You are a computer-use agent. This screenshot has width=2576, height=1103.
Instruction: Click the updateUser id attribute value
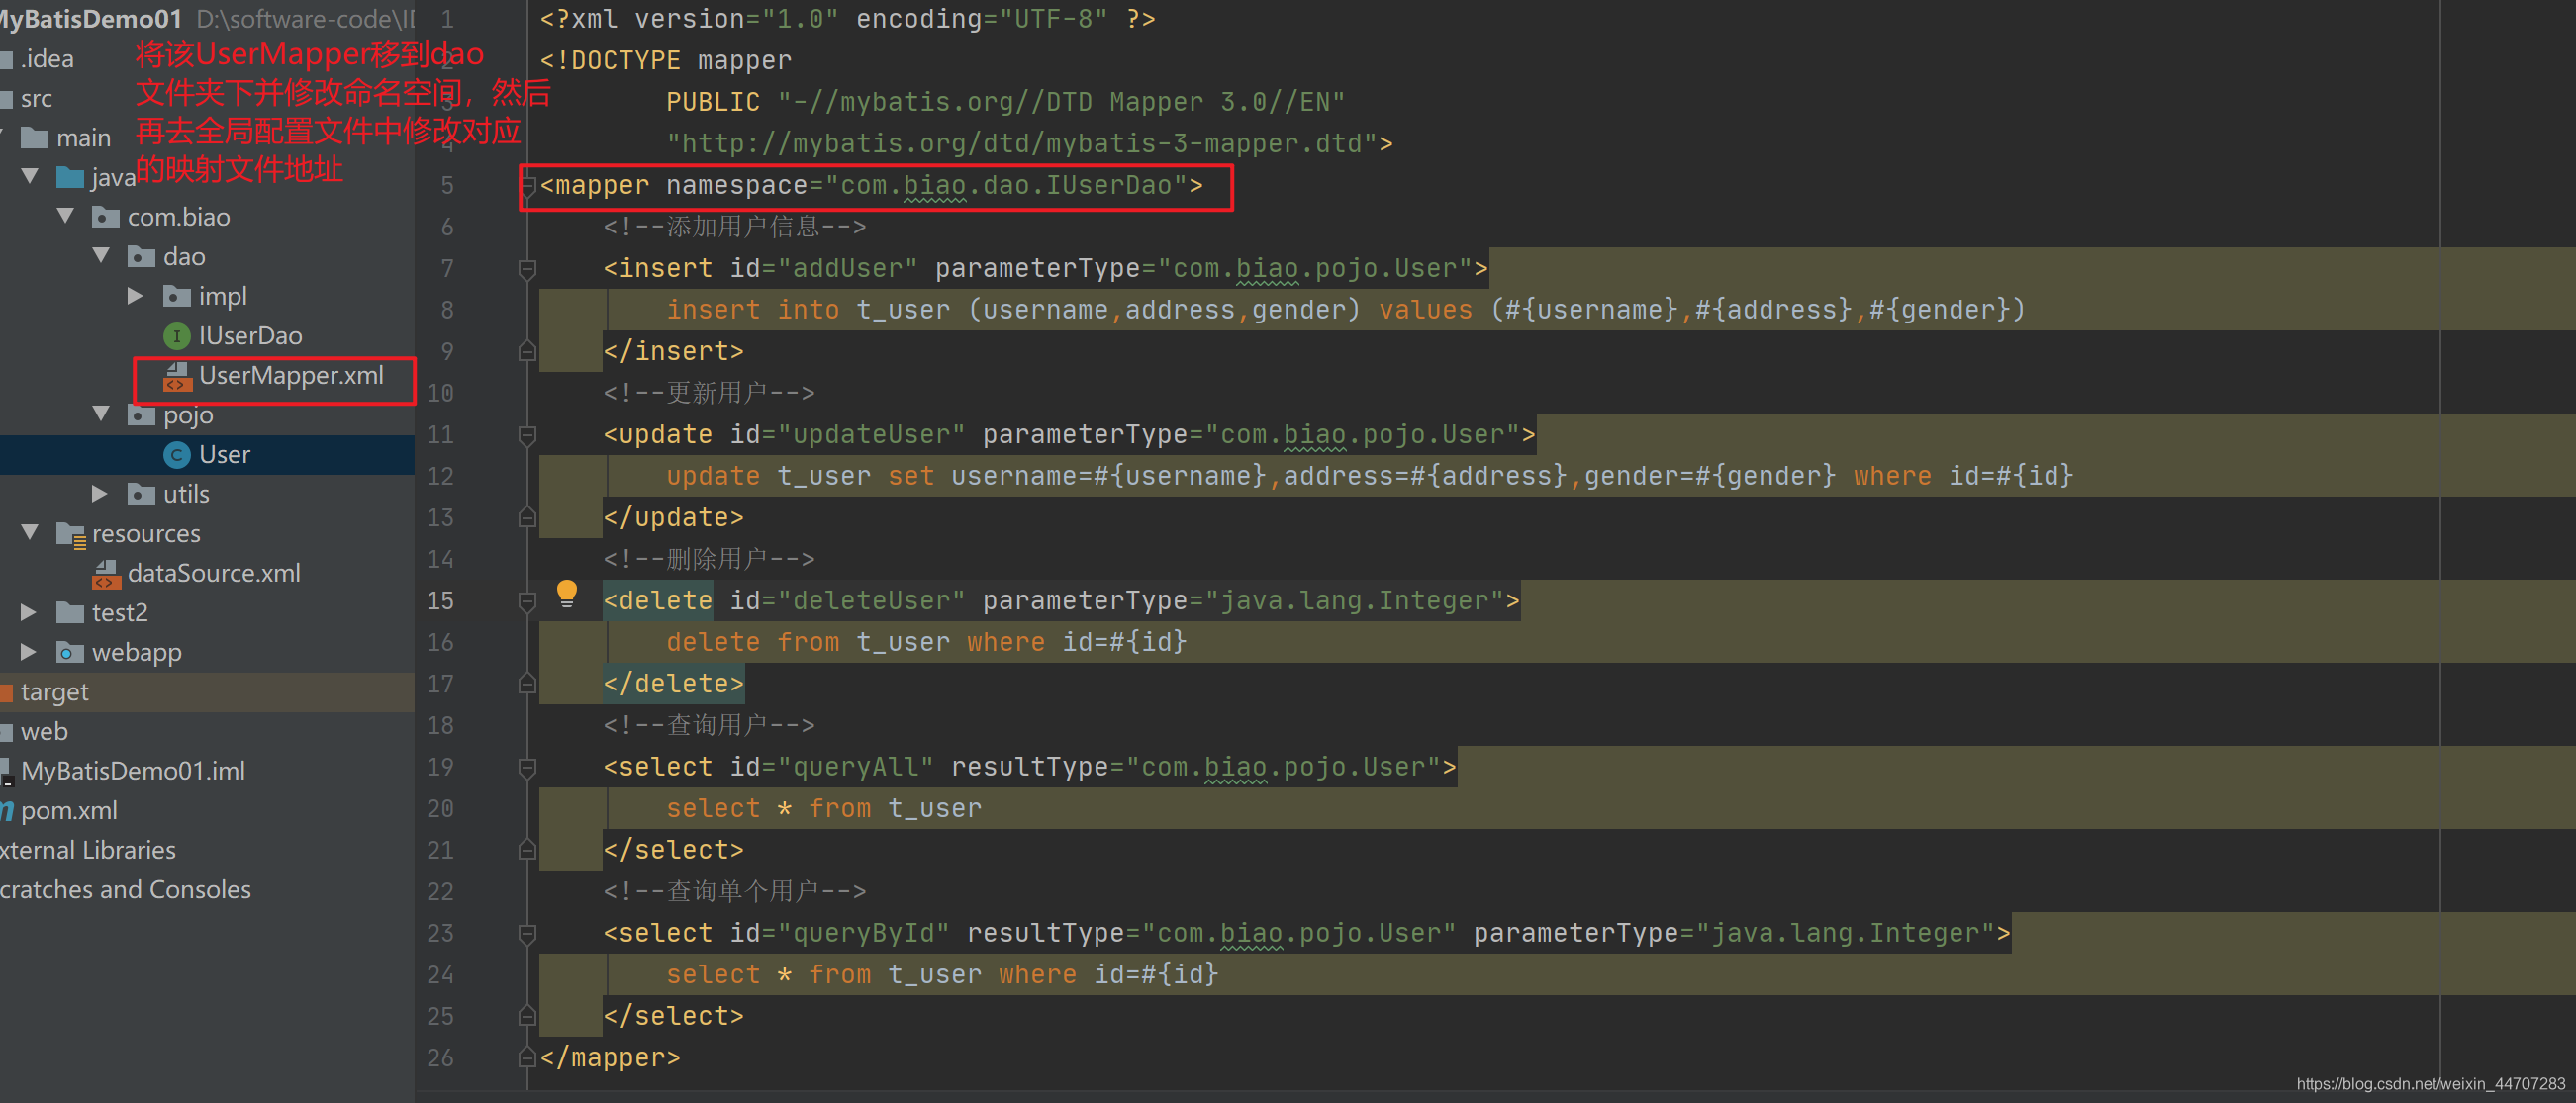click(x=872, y=435)
